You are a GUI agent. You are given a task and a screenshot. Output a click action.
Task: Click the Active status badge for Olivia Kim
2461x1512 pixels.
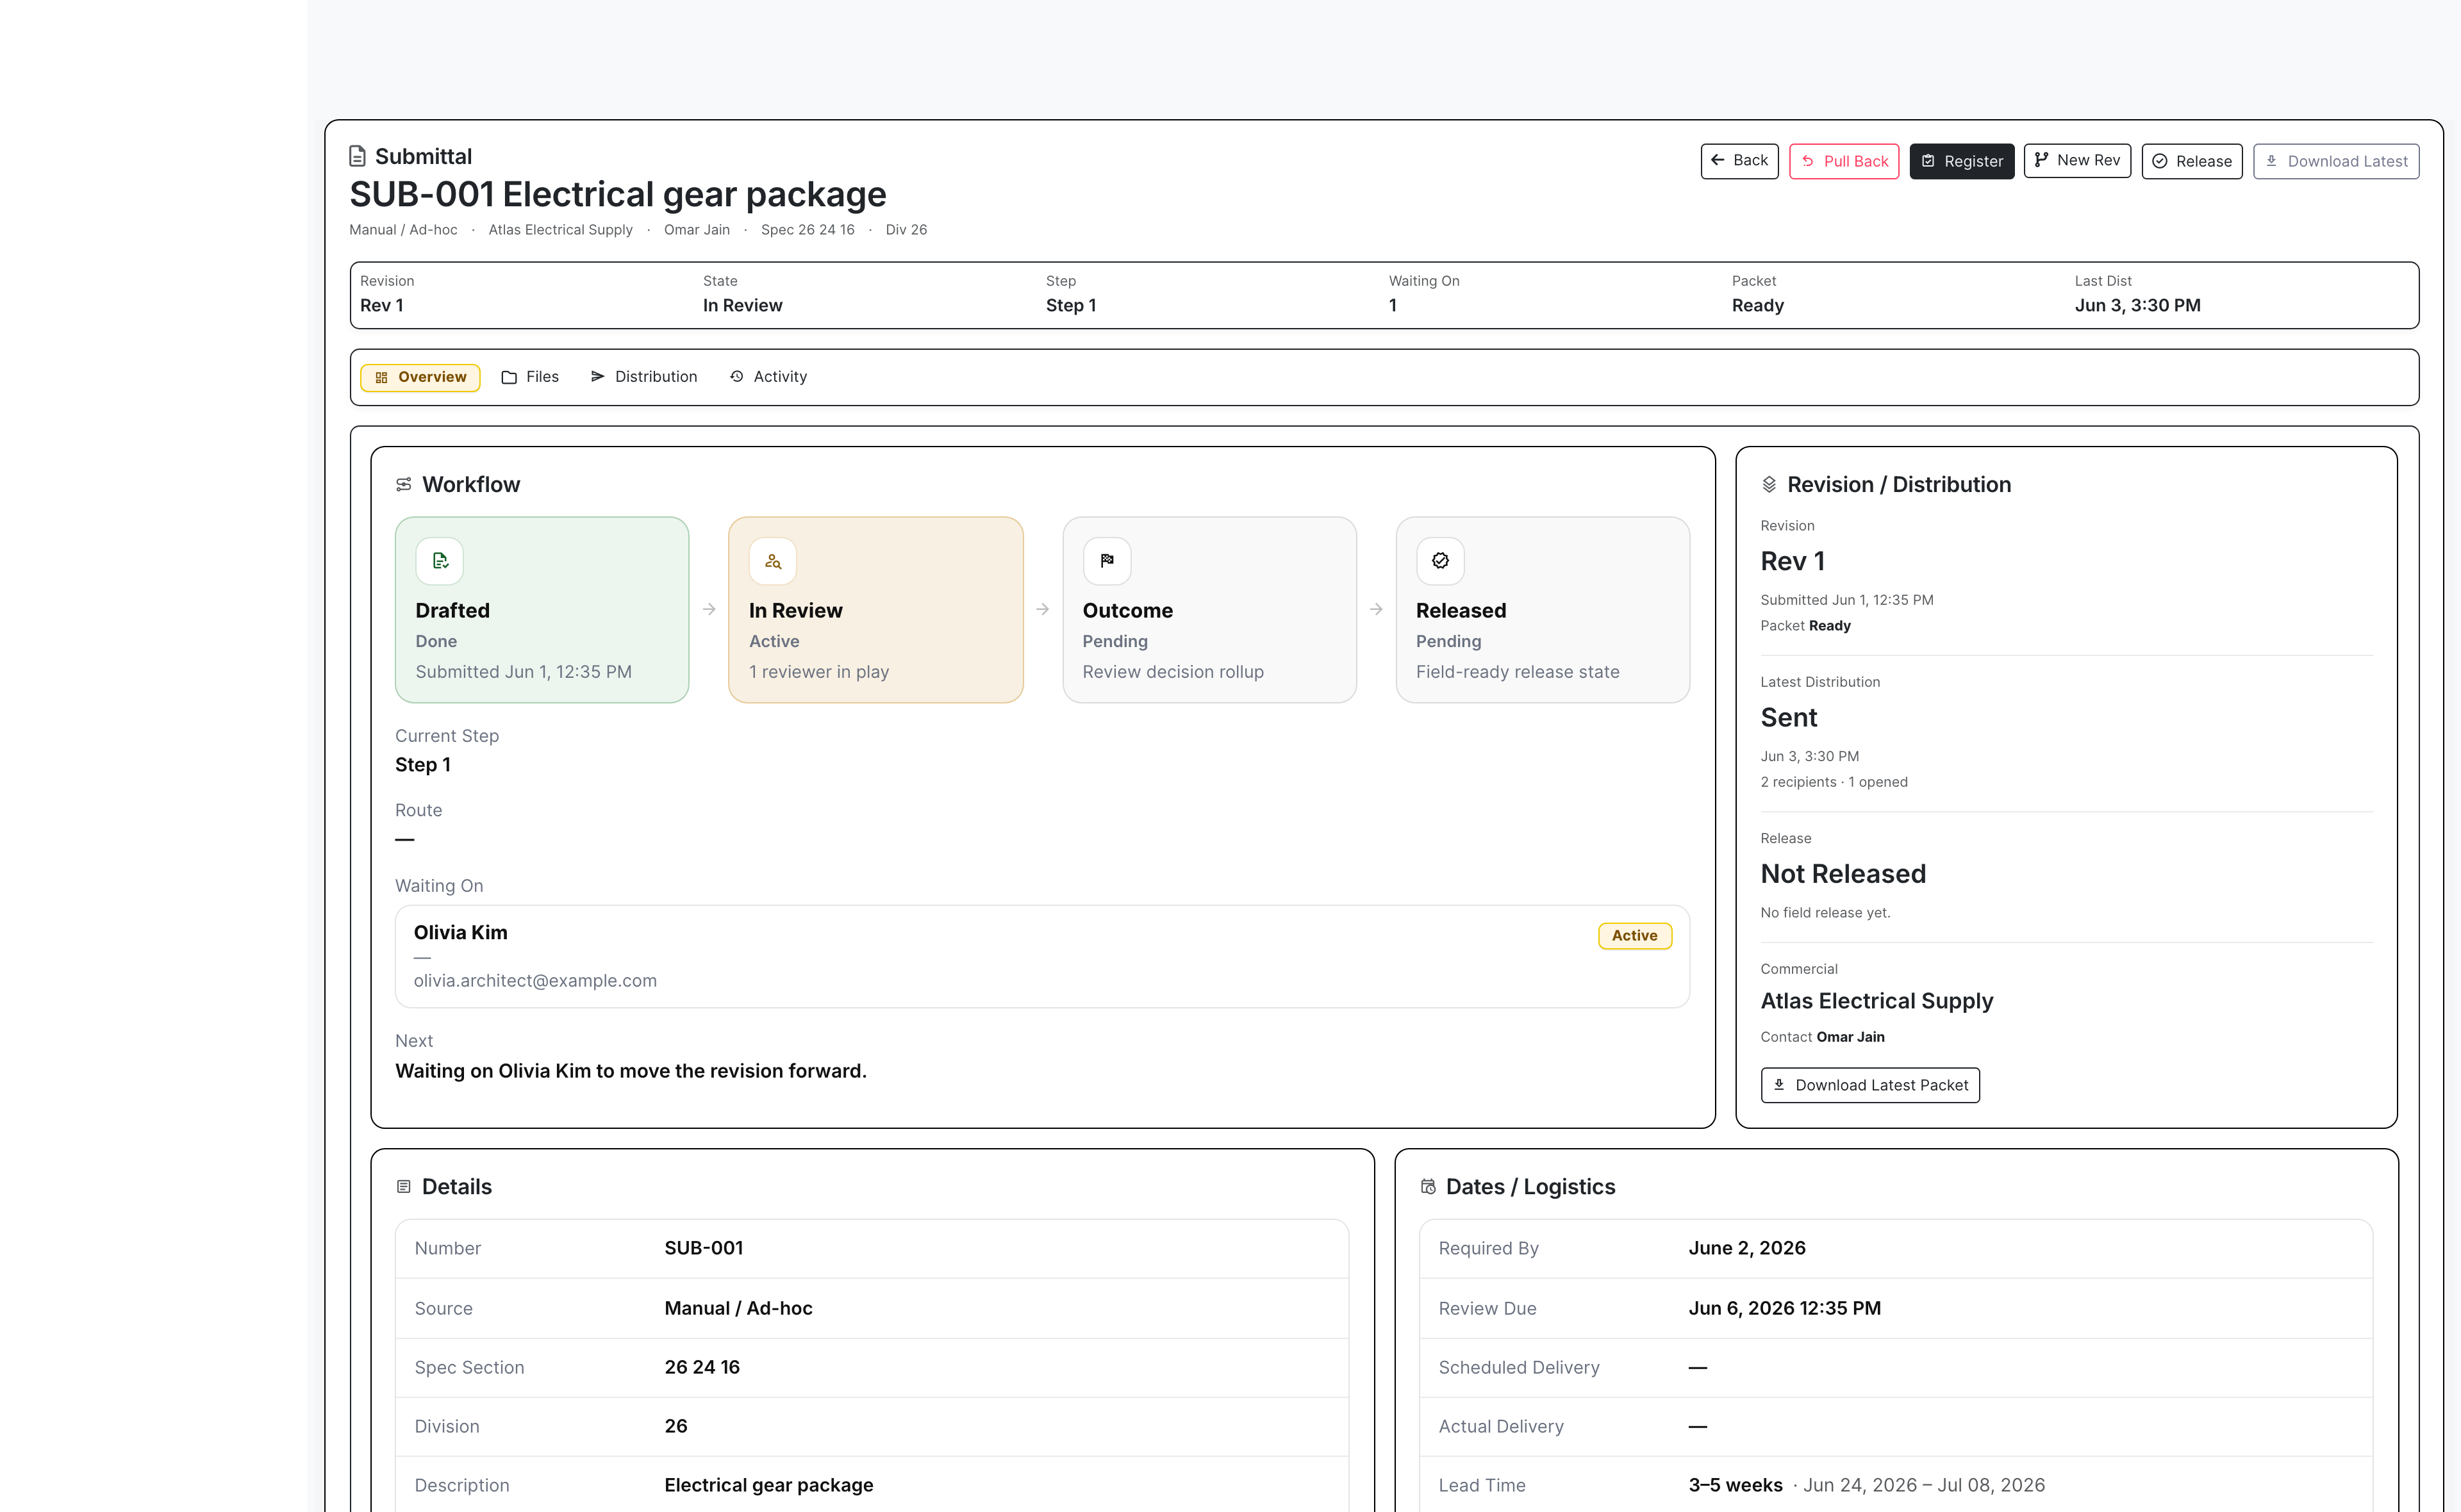(1634, 935)
